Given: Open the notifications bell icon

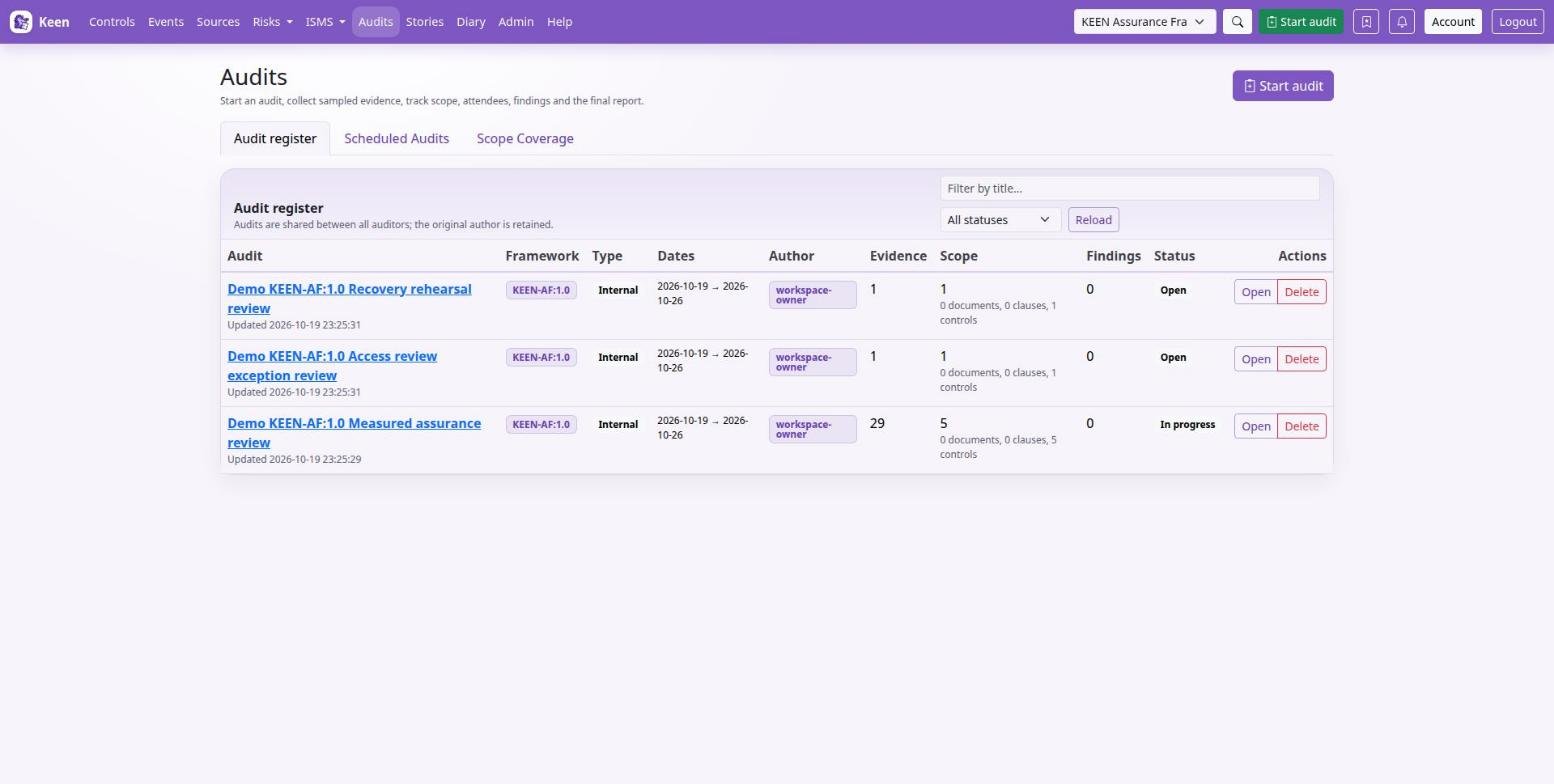Looking at the screenshot, I should point(1402,22).
